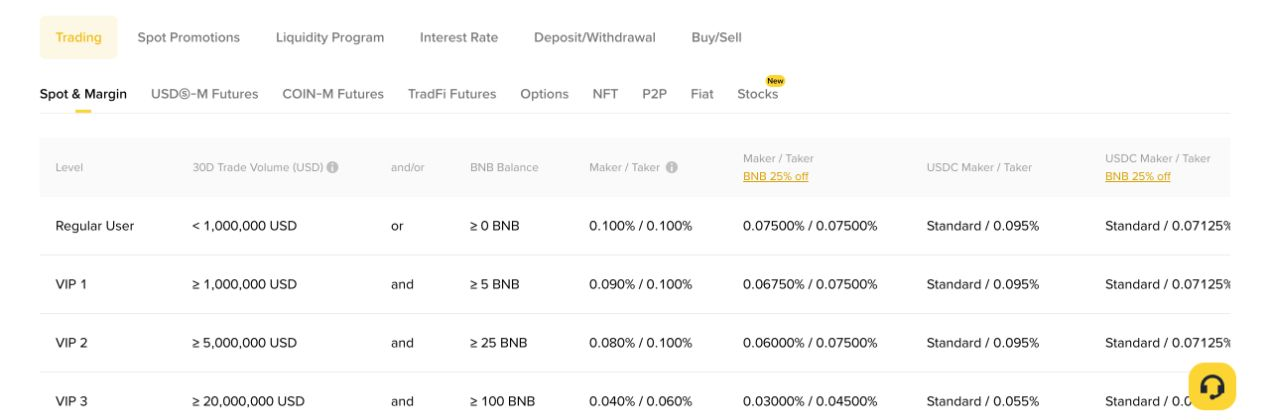Switch to USDⓈ-M Futures fee table
This screenshot has height=420, width=1270.
pos(205,93)
